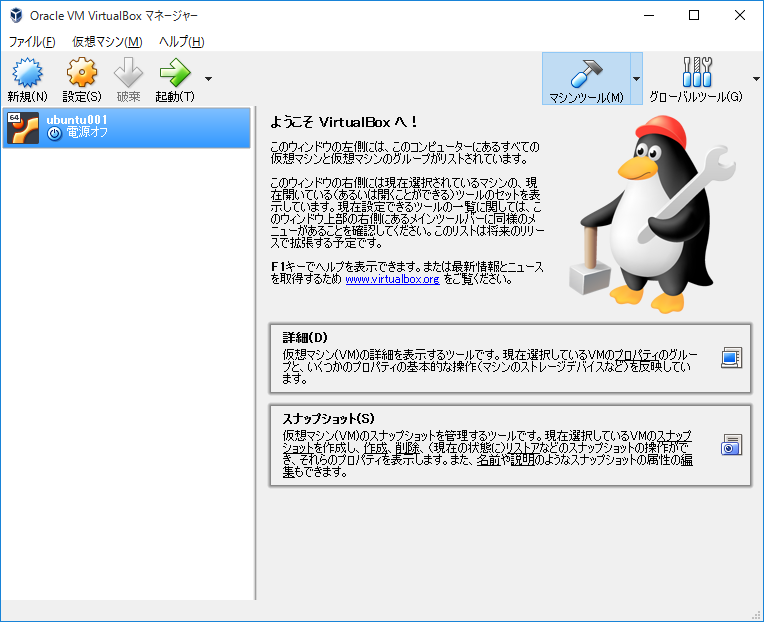Open www.virtualbox.org link

392,279
